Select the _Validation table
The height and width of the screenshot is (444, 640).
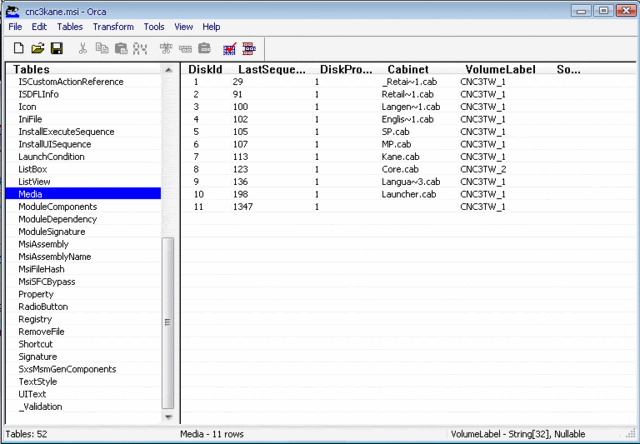click(40, 407)
